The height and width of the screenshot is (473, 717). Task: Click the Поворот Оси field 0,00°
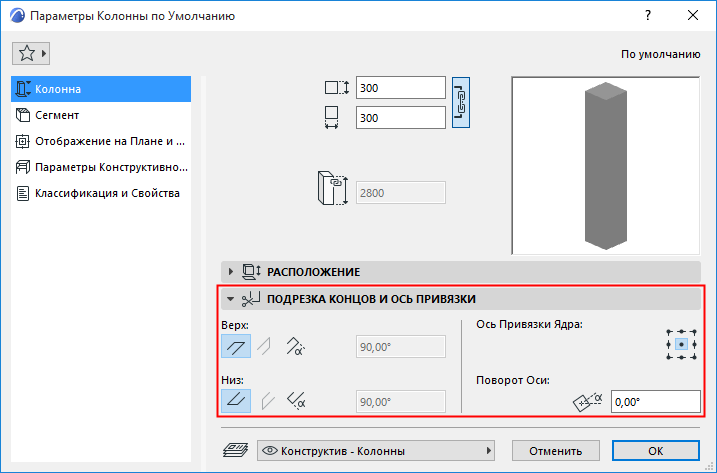656,402
